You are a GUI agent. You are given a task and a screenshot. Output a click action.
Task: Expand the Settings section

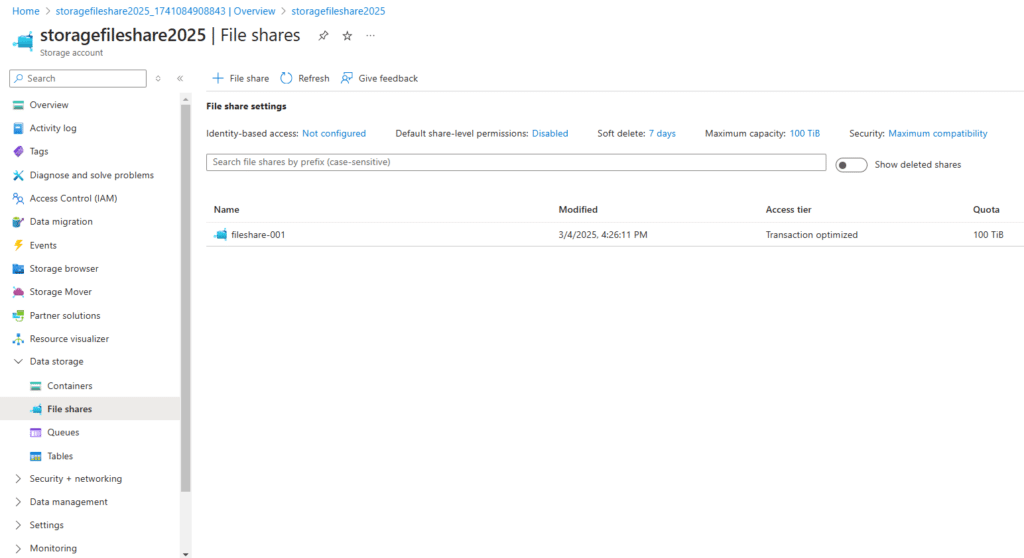(x=18, y=525)
